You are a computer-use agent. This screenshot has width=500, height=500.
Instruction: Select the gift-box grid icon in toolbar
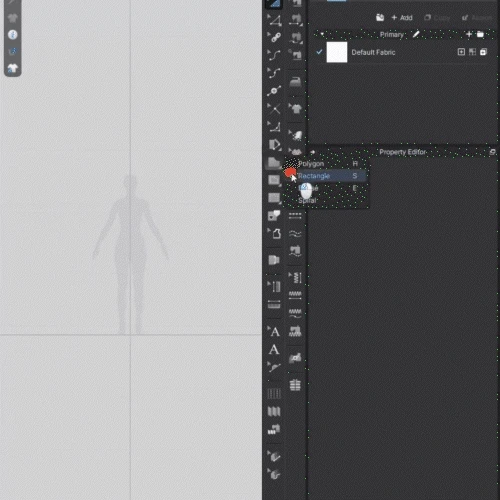coord(295,385)
